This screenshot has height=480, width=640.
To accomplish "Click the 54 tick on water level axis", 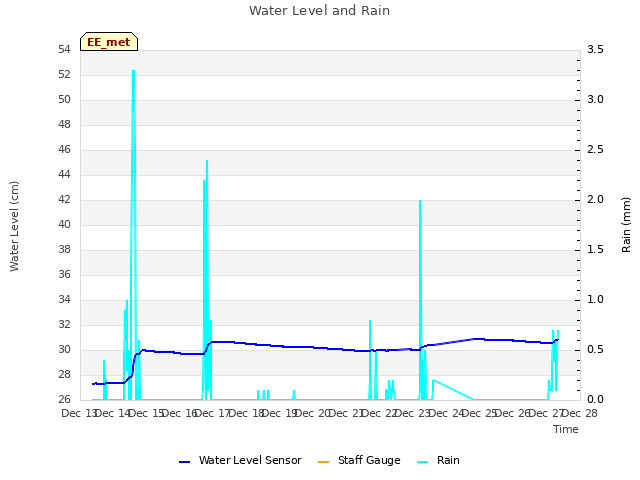I will pos(64,50).
